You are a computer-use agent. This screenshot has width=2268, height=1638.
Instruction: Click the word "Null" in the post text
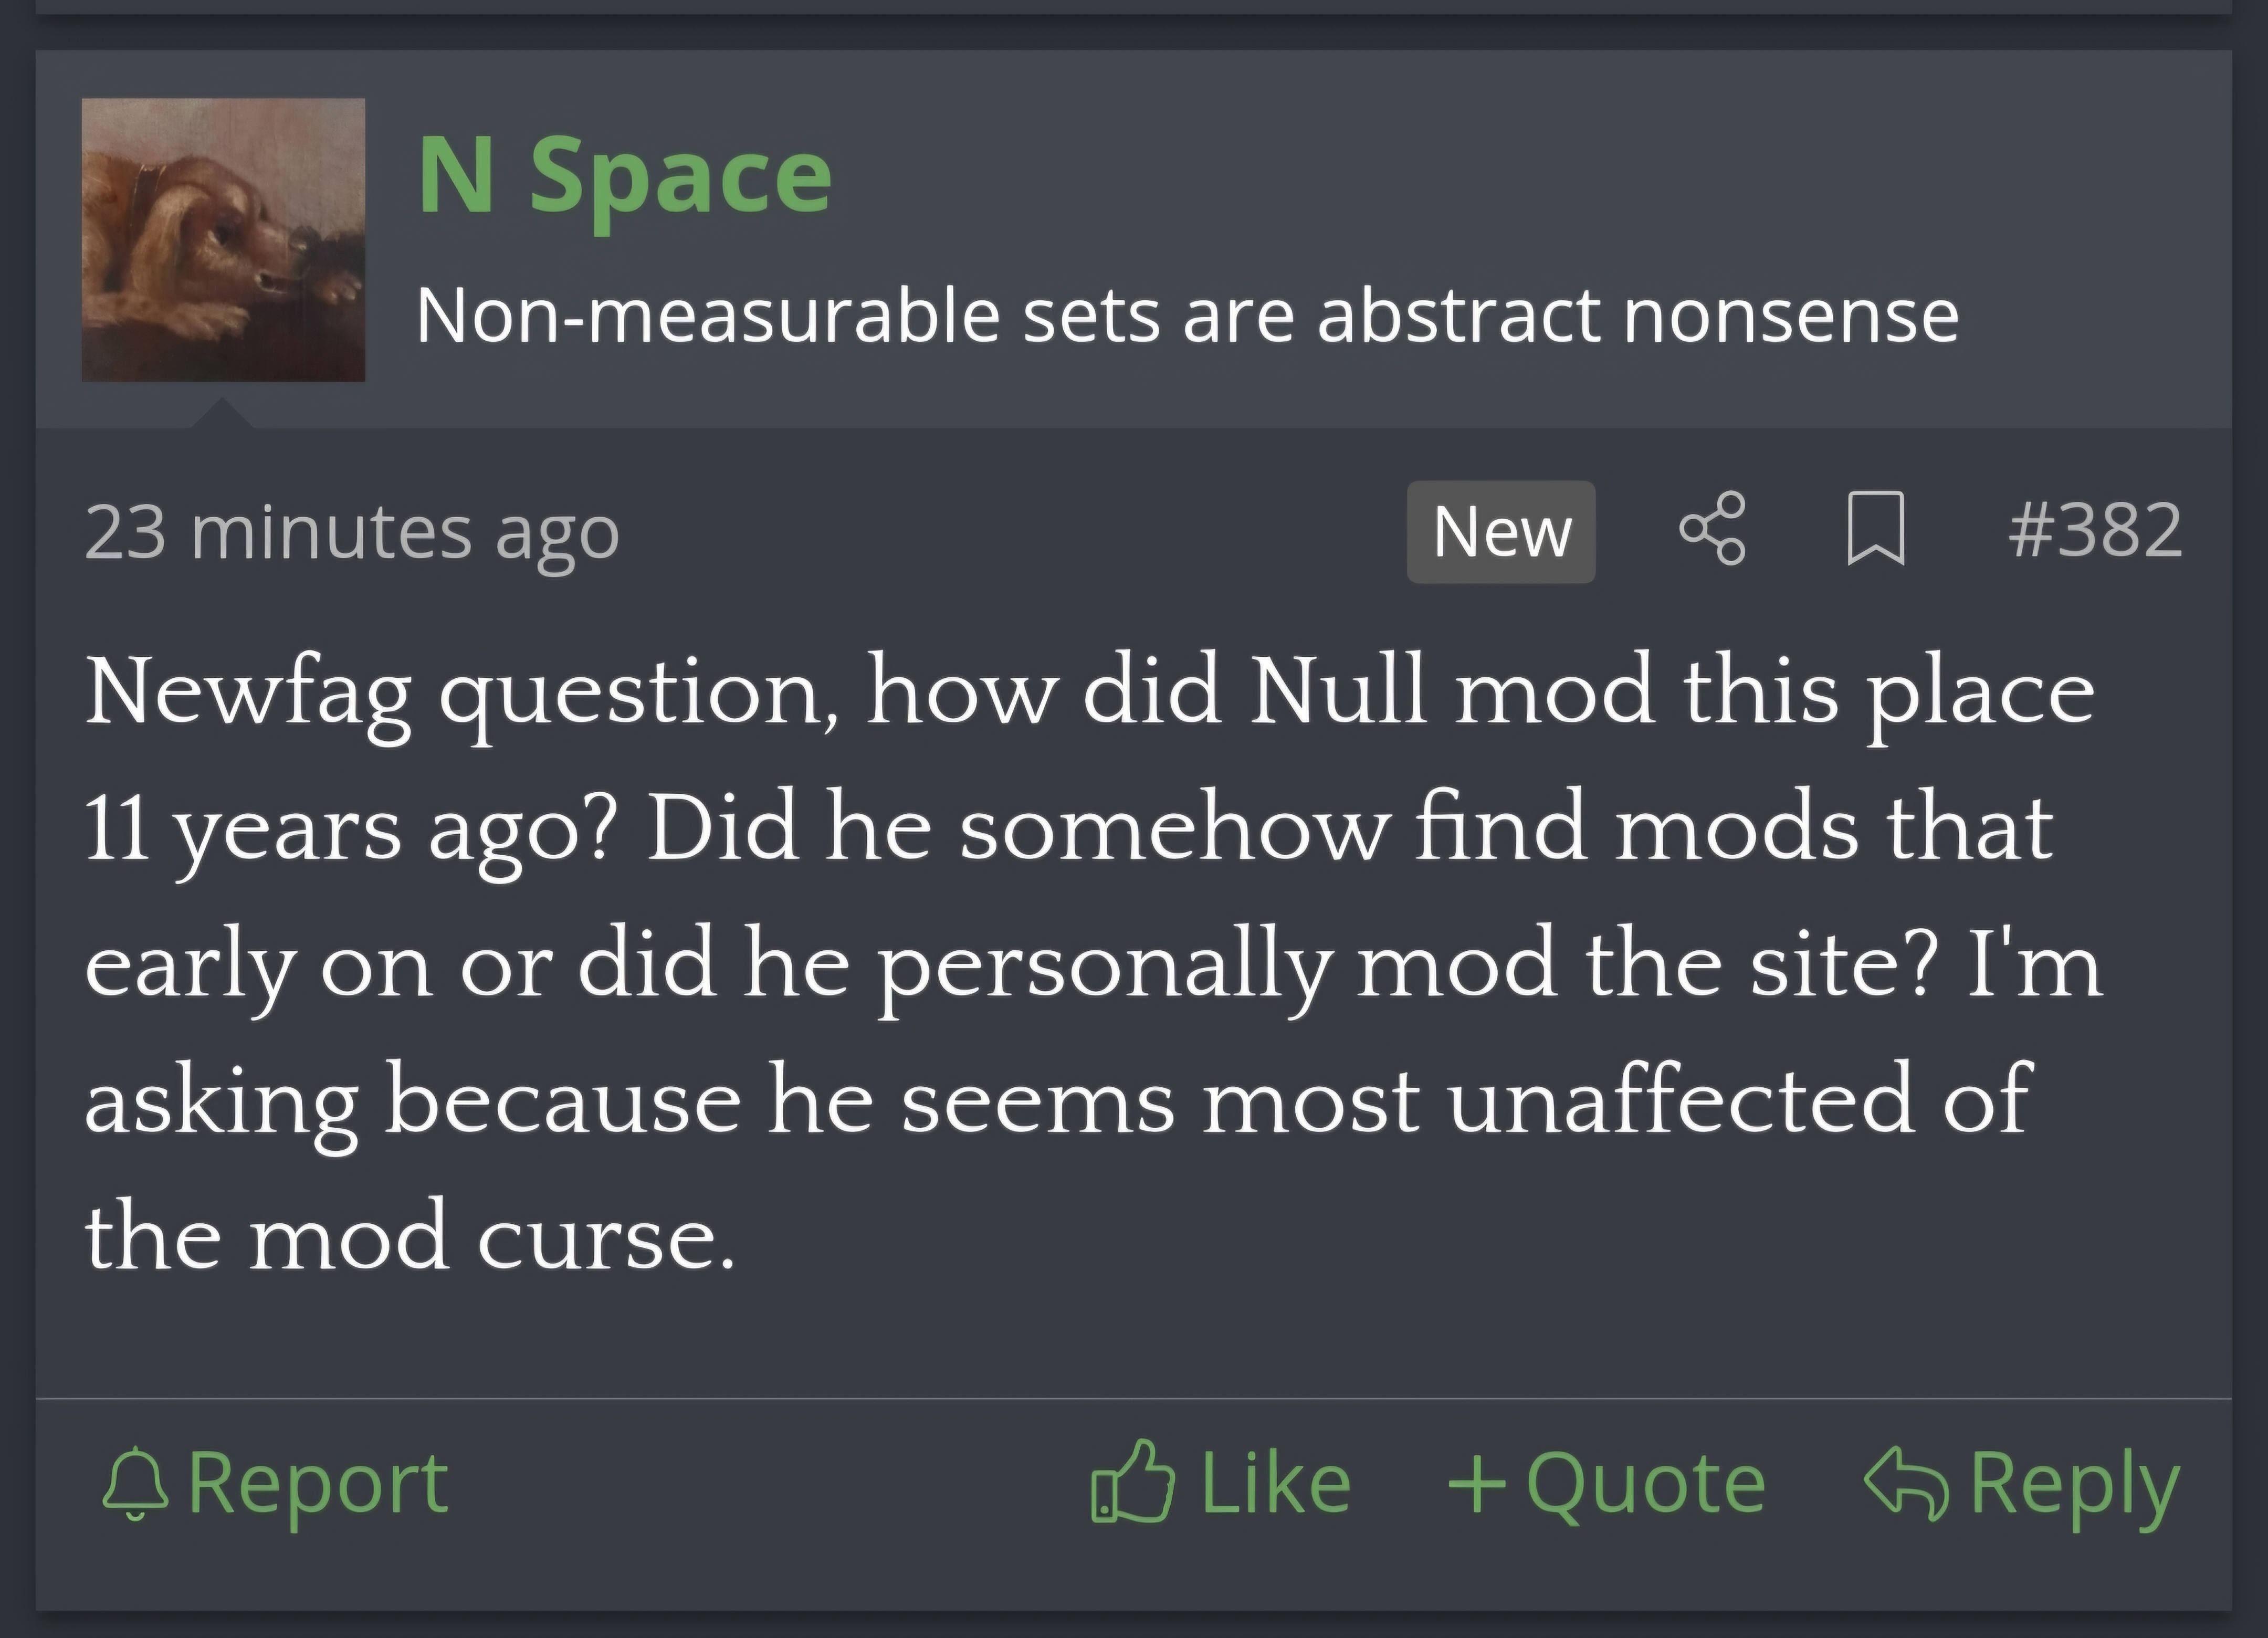(x=1338, y=691)
